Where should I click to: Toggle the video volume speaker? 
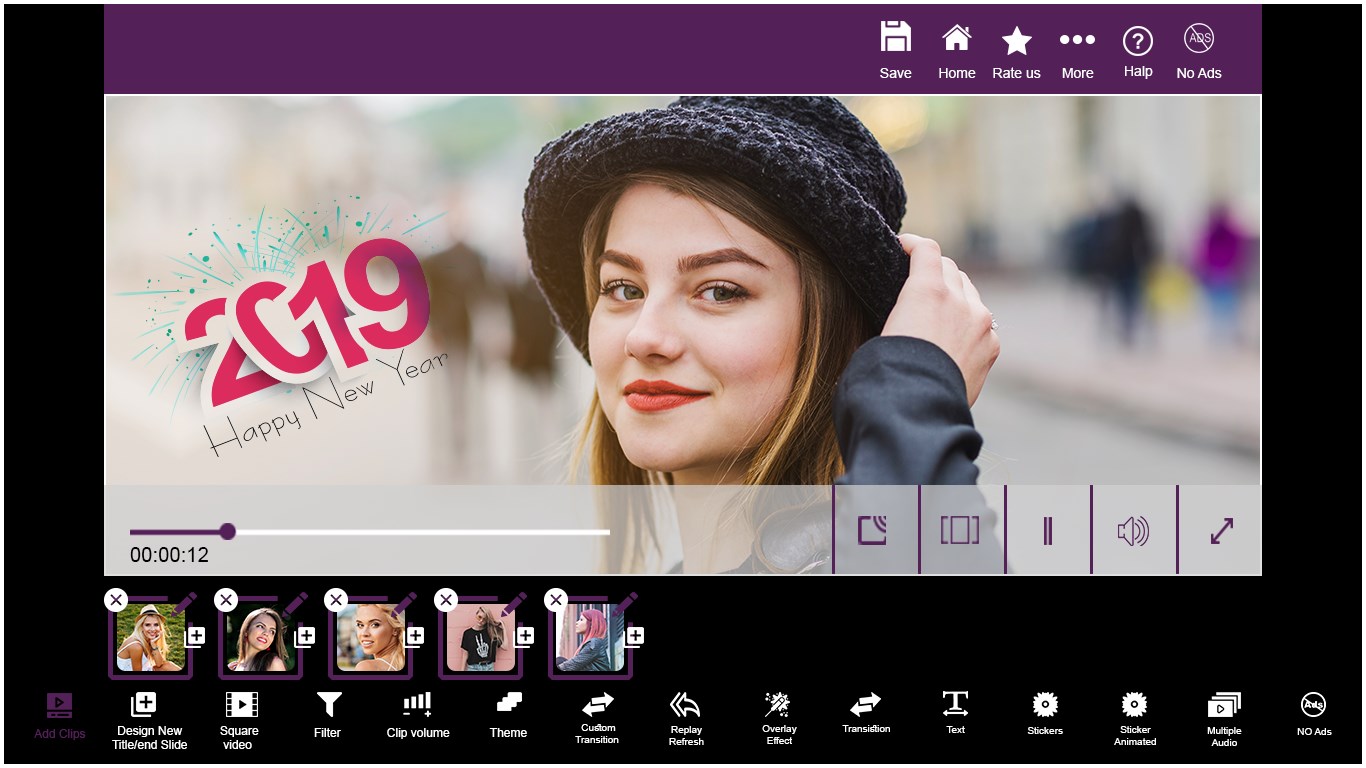pyautogui.click(x=1134, y=531)
